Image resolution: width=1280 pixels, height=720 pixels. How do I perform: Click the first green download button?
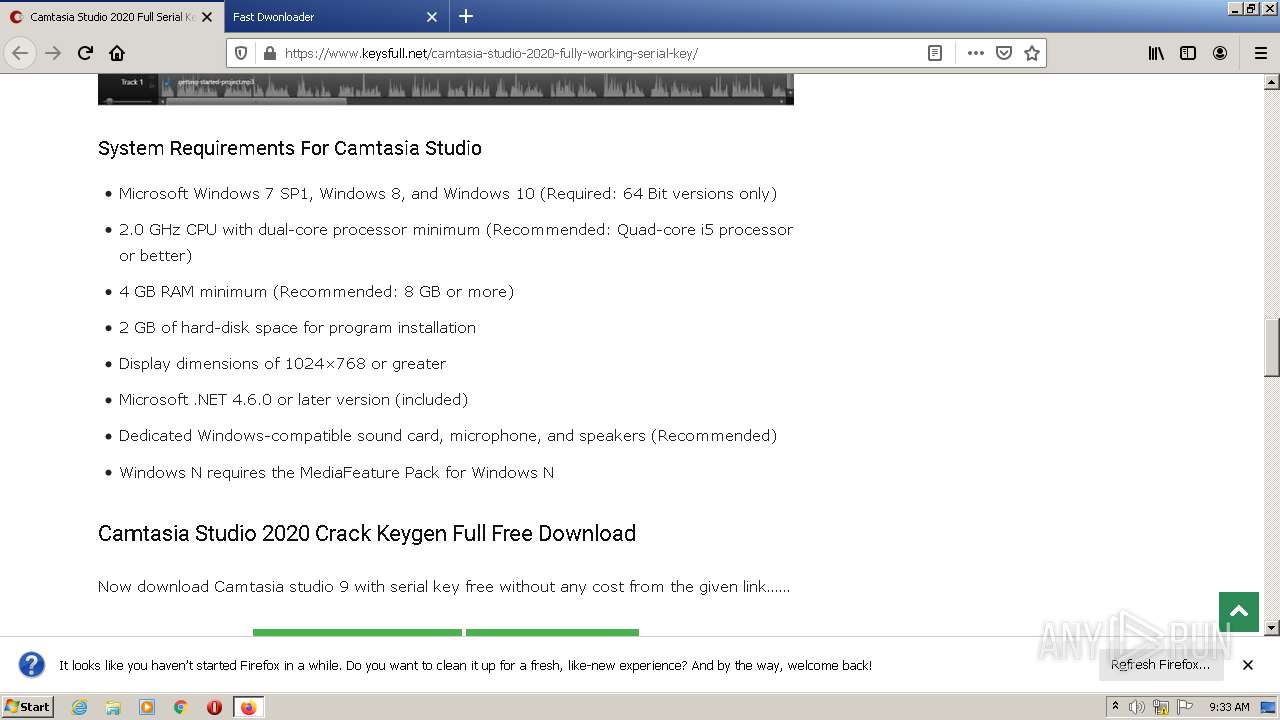357,632
